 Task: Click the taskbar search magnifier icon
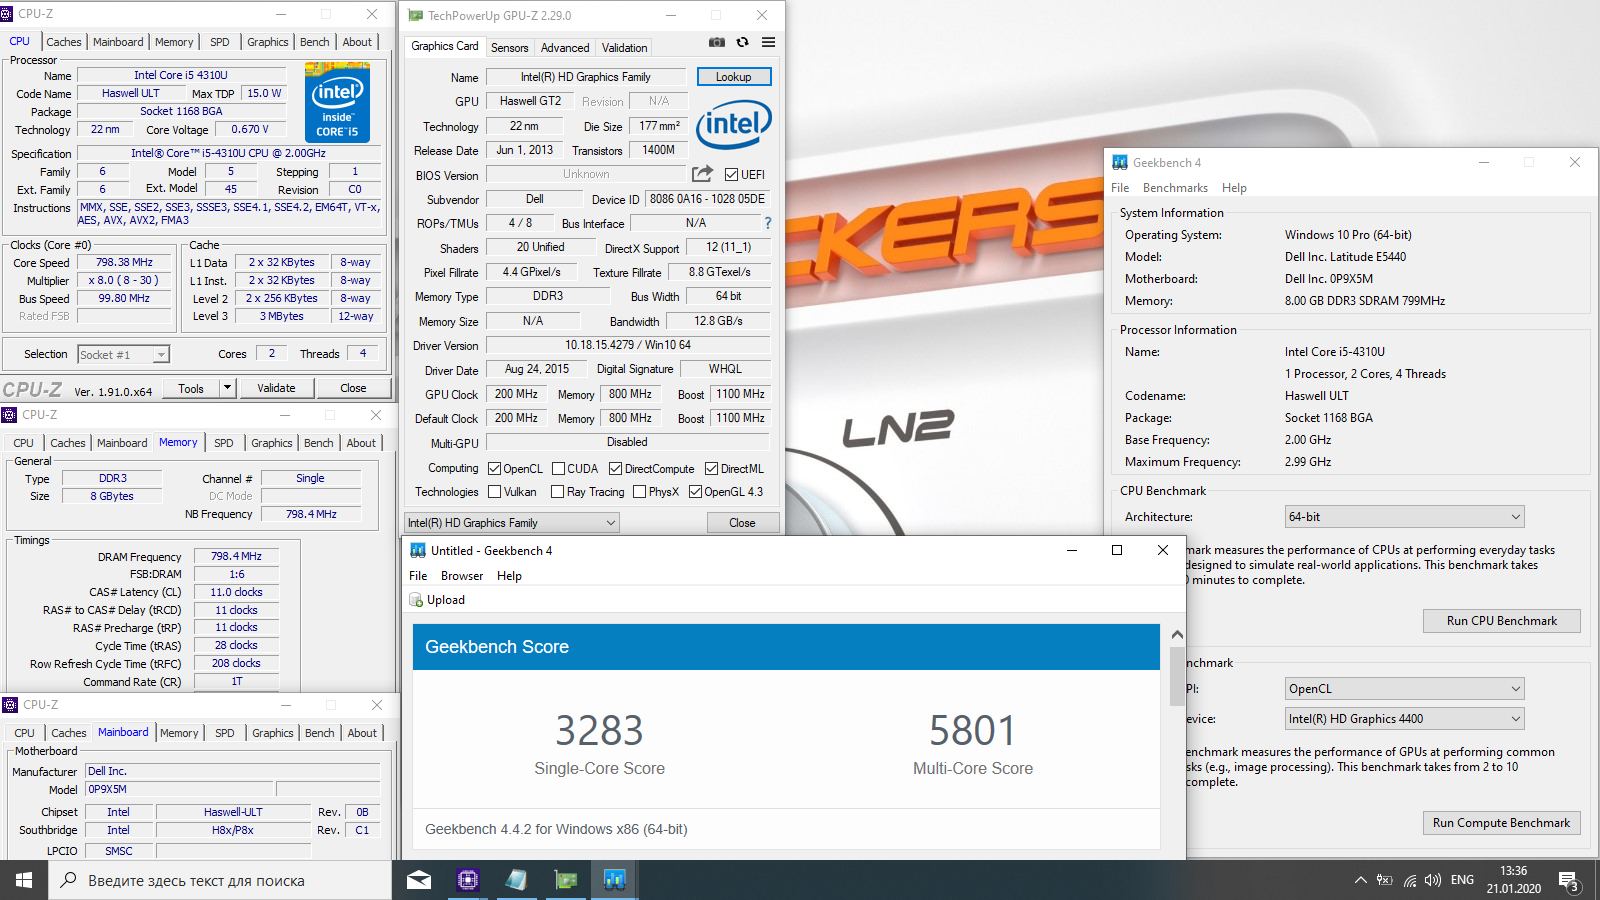pos(68,880)
